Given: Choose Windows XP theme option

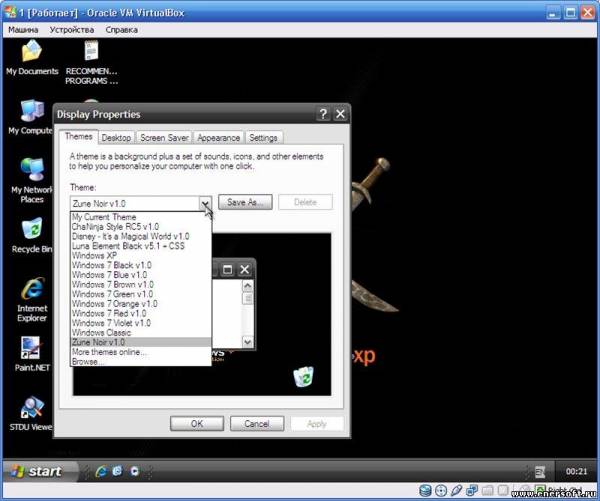Looking at the screenshot, I should point(141,255).
